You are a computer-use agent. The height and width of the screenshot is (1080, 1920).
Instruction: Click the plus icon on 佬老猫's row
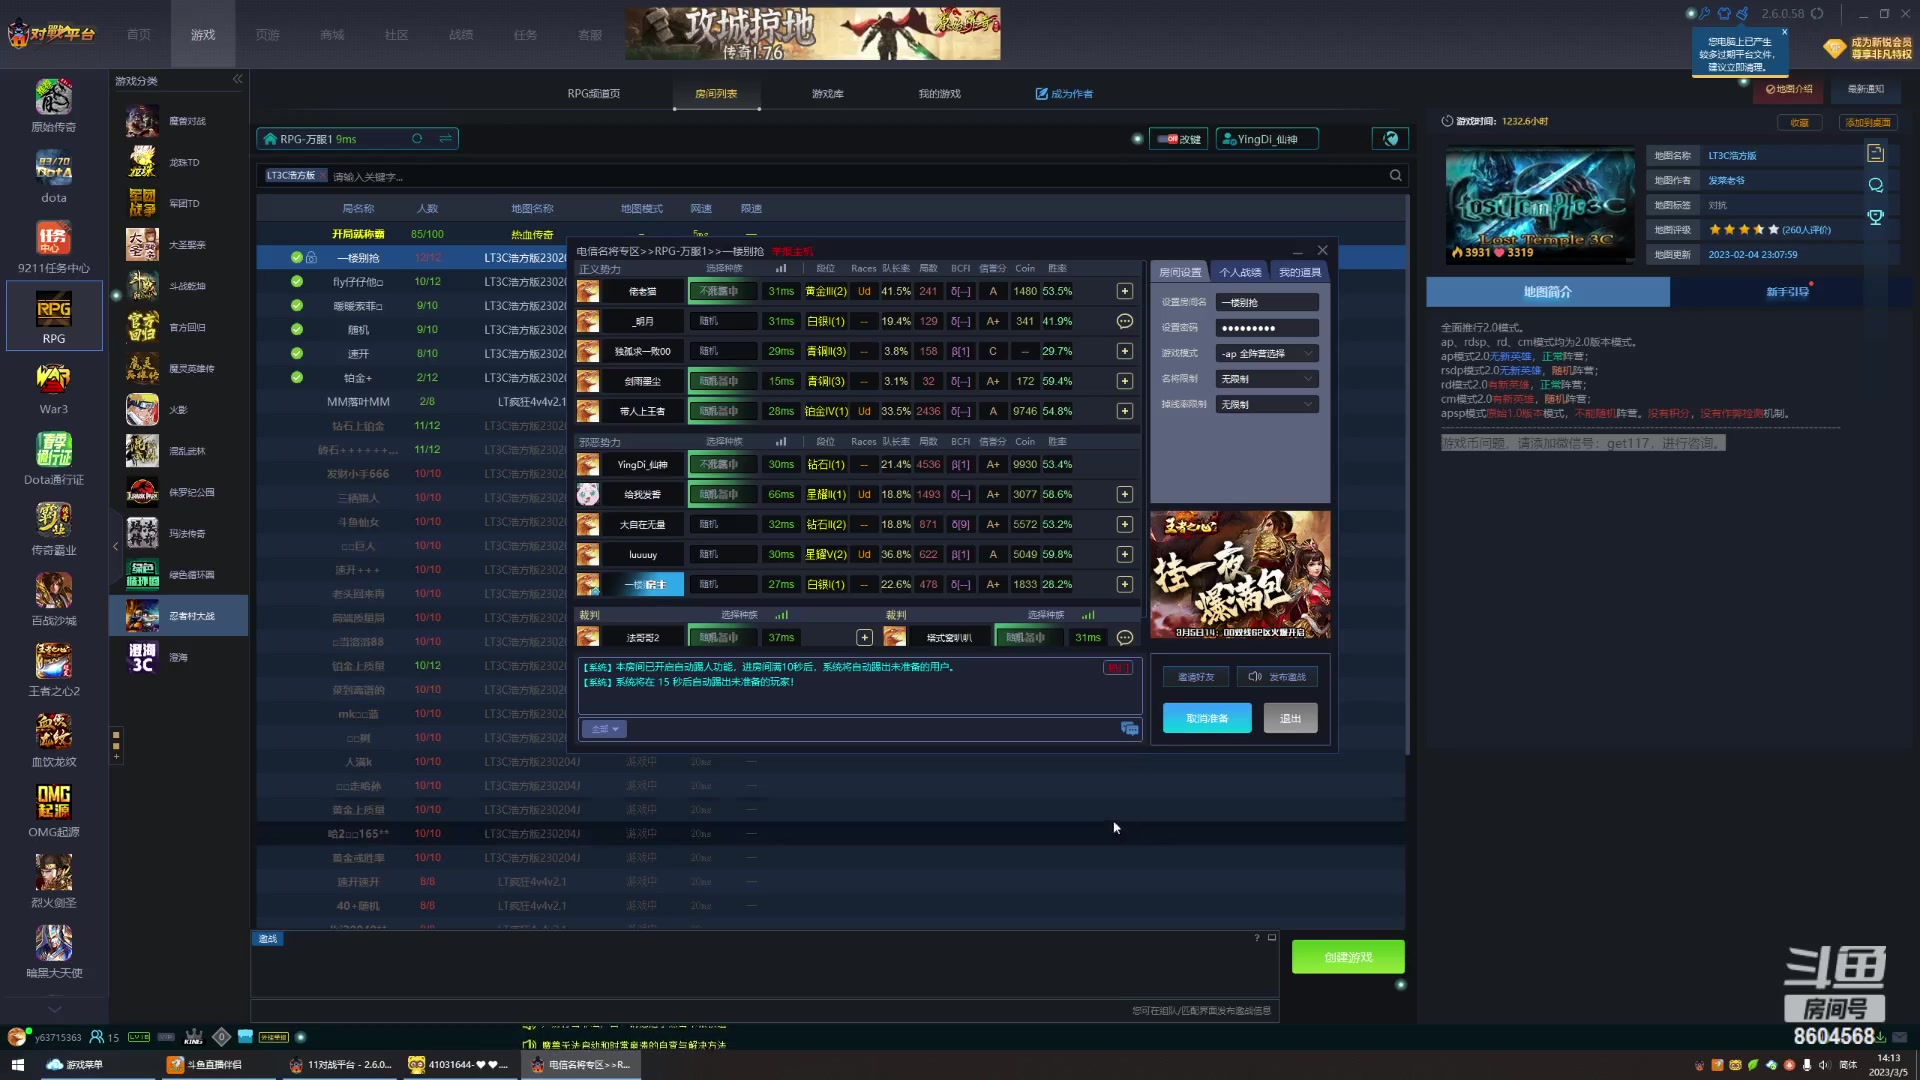tap(1125, 291)
